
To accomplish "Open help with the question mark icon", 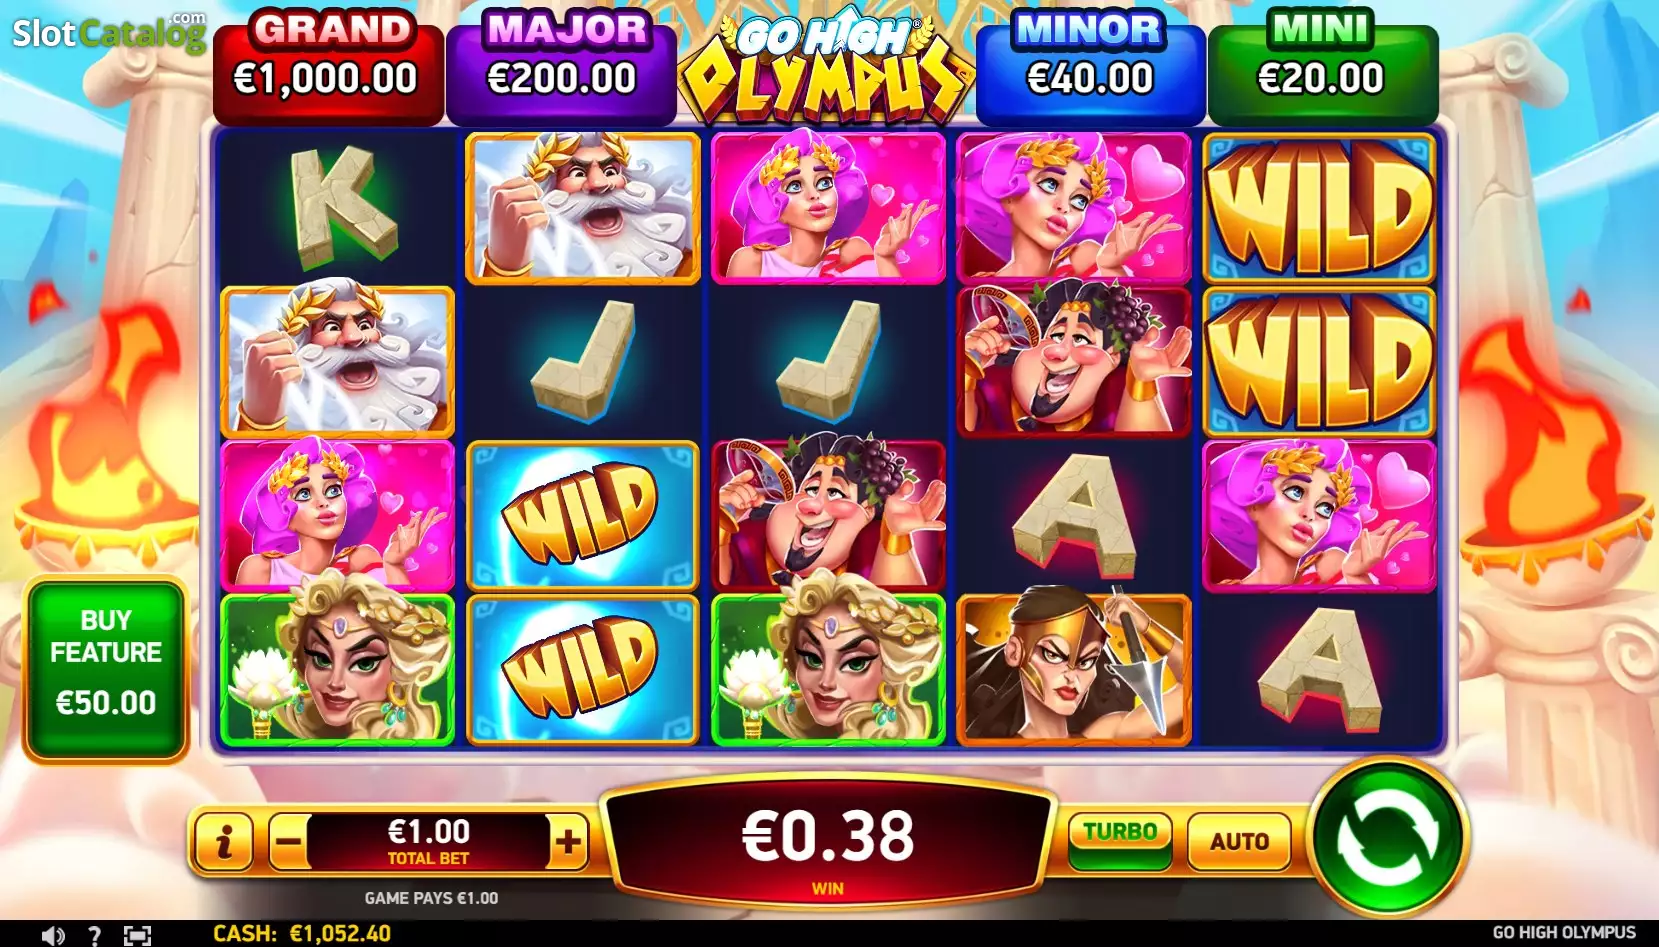I will 94,935.
